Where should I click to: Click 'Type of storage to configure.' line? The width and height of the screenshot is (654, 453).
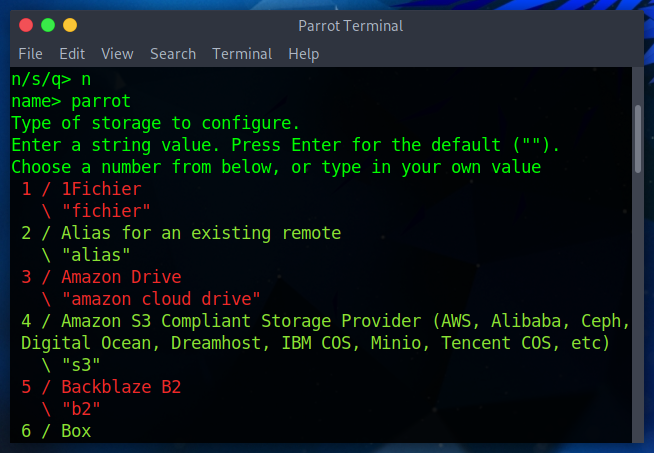(x=155, y=123)
